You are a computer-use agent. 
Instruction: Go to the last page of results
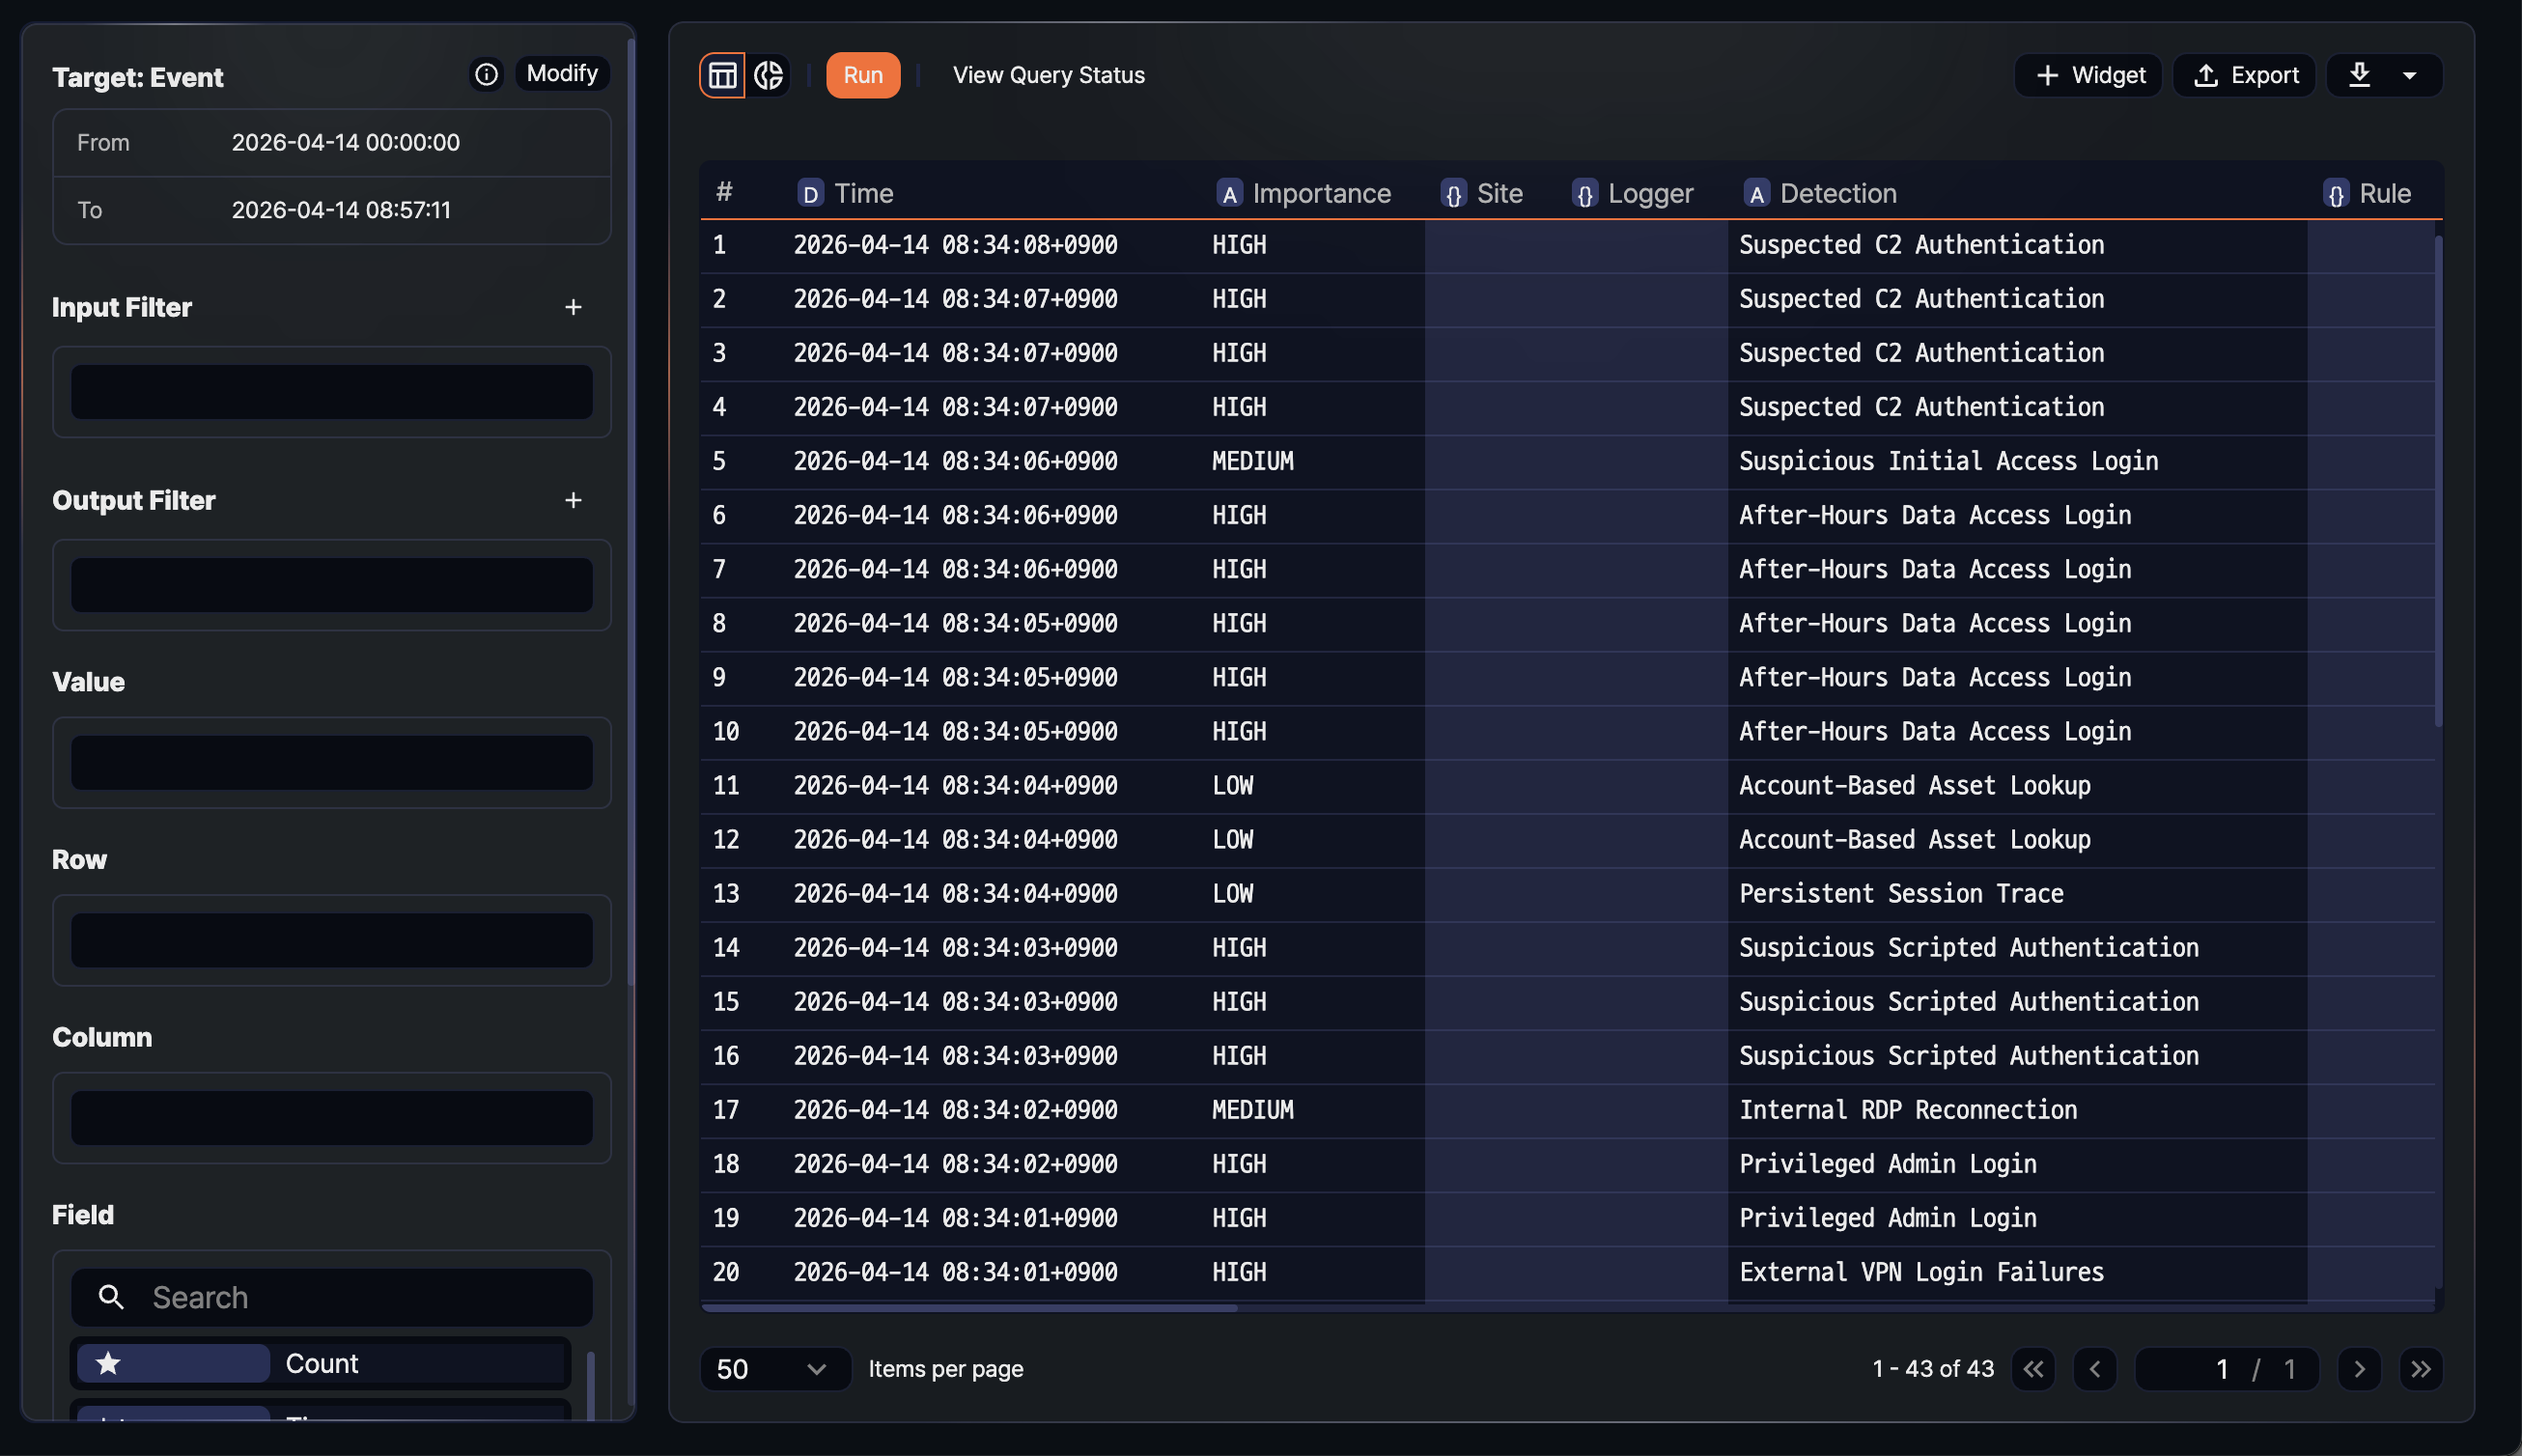(x=2420, y=1369)
